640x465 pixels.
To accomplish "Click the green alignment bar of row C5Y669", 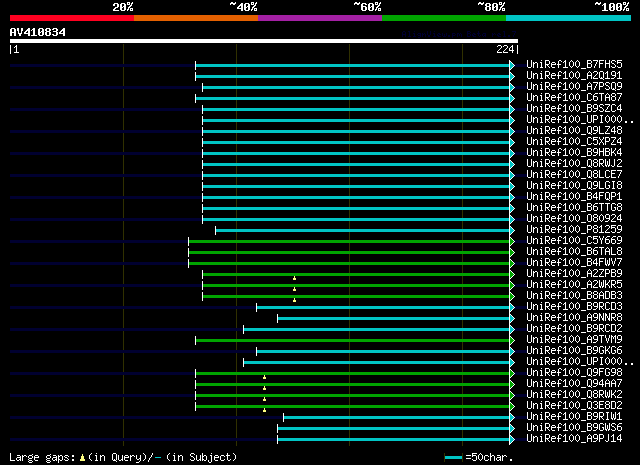I will click(x=349, y=242).
